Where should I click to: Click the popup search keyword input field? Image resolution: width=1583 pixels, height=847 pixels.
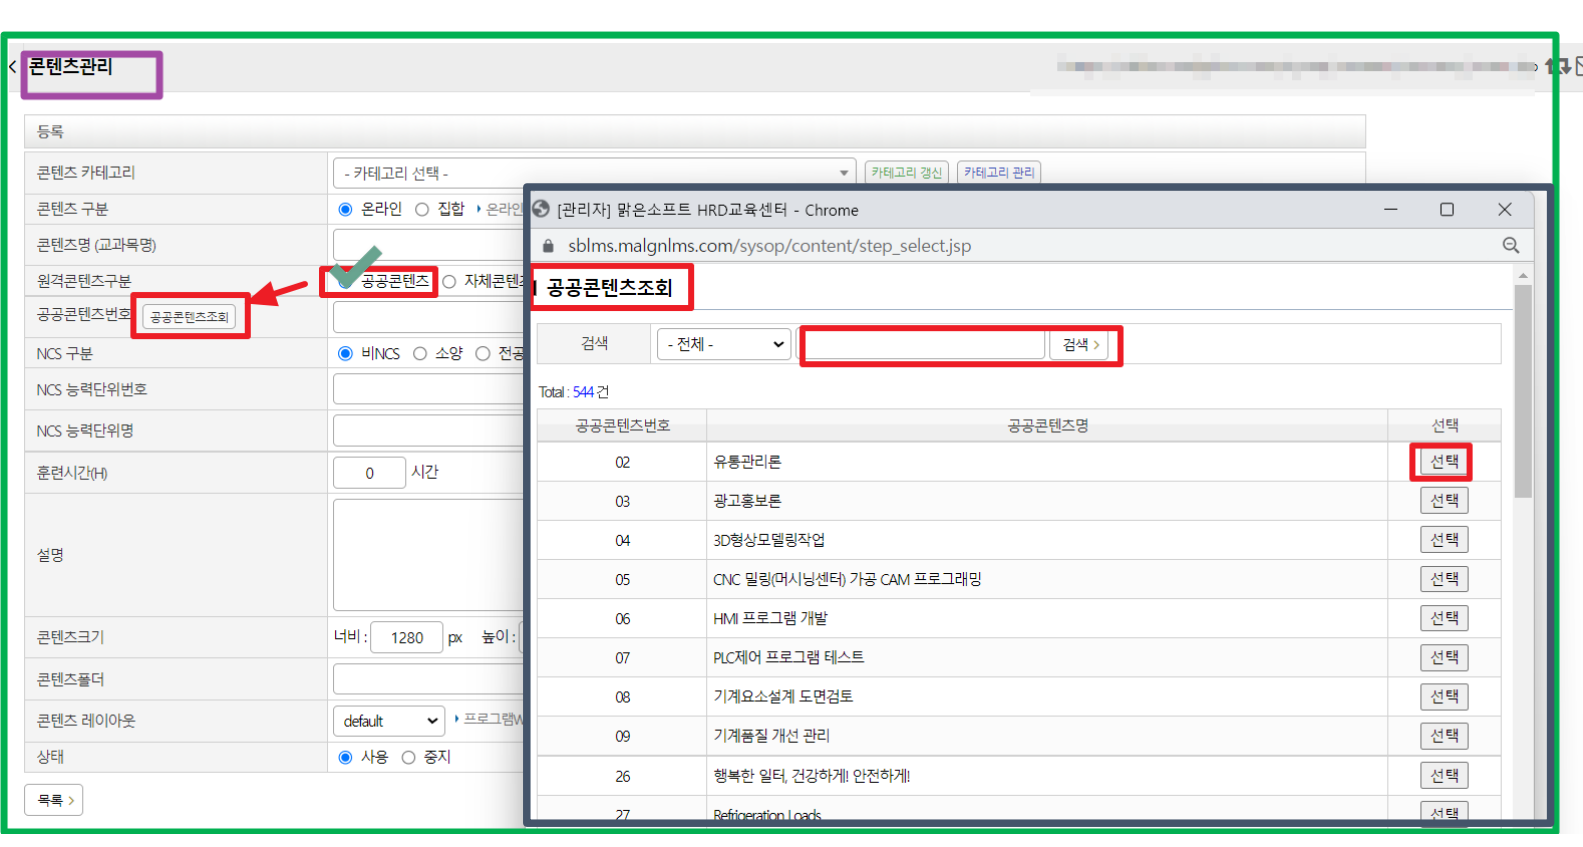click(x=925, y=345)
